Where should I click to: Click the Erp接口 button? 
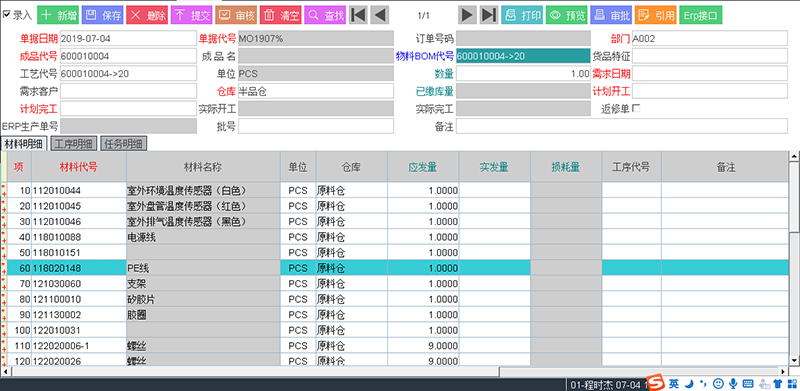pos(700,15)
